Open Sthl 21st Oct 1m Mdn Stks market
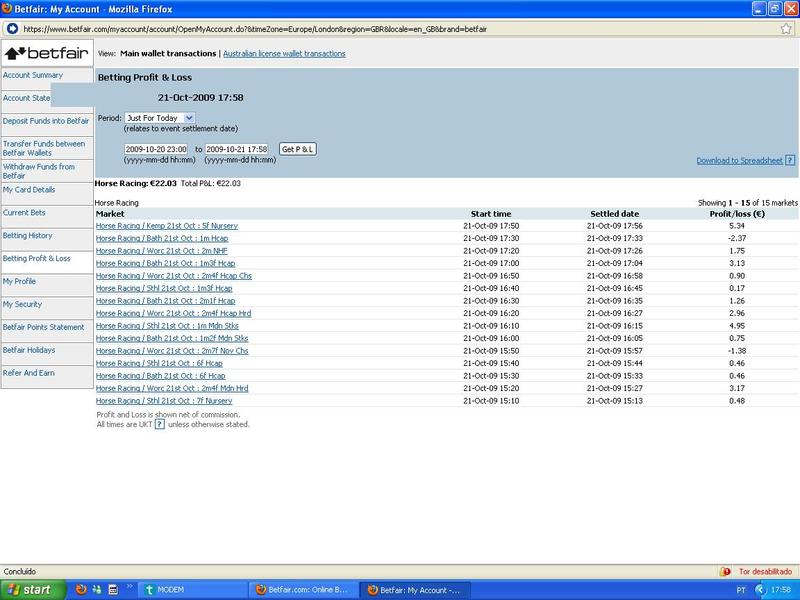800x600 pixels. [167, 326]
